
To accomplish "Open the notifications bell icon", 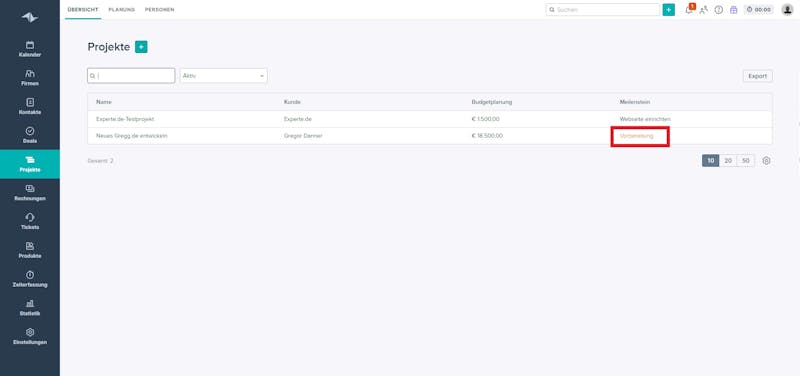I will click(689, 10).
